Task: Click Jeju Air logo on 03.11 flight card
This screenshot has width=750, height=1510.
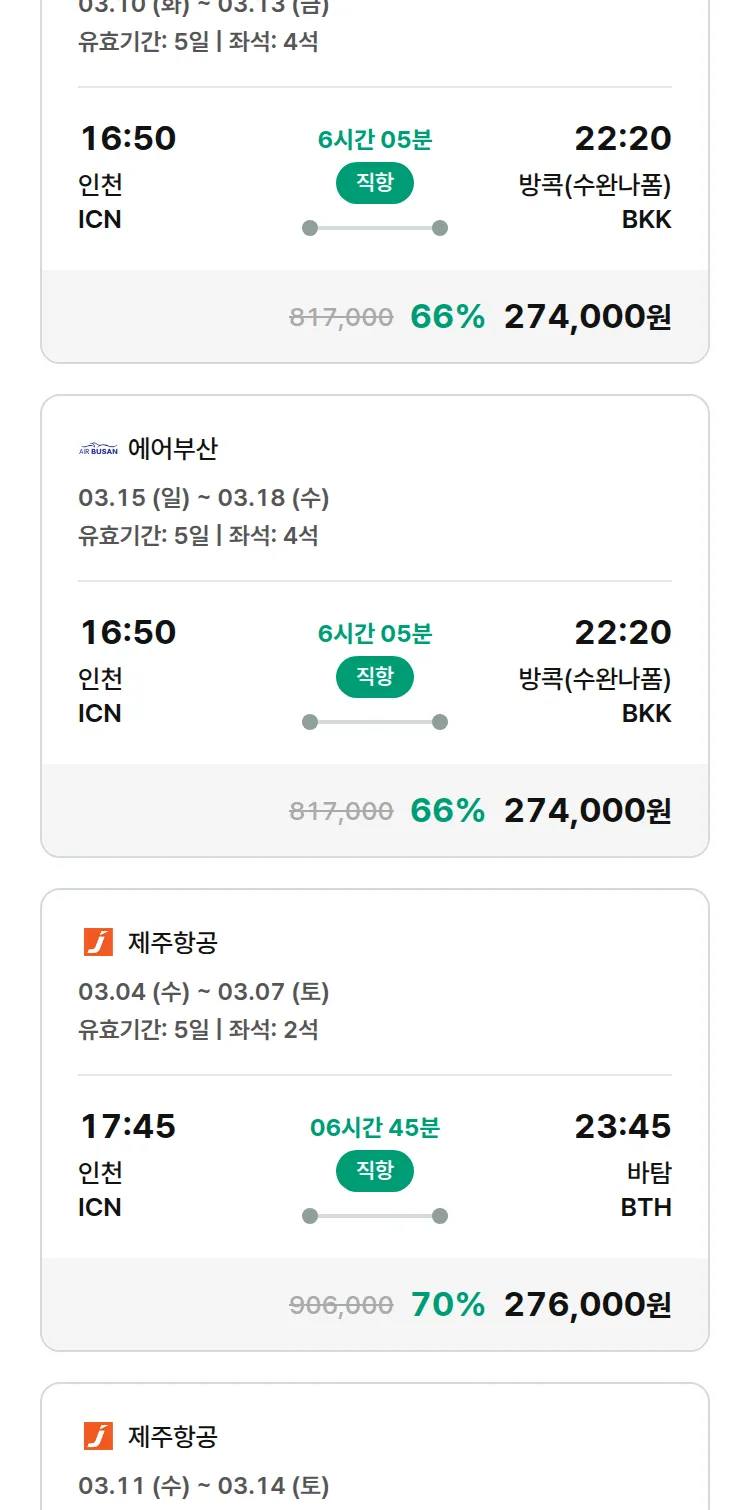Action: coord(98,1436)
